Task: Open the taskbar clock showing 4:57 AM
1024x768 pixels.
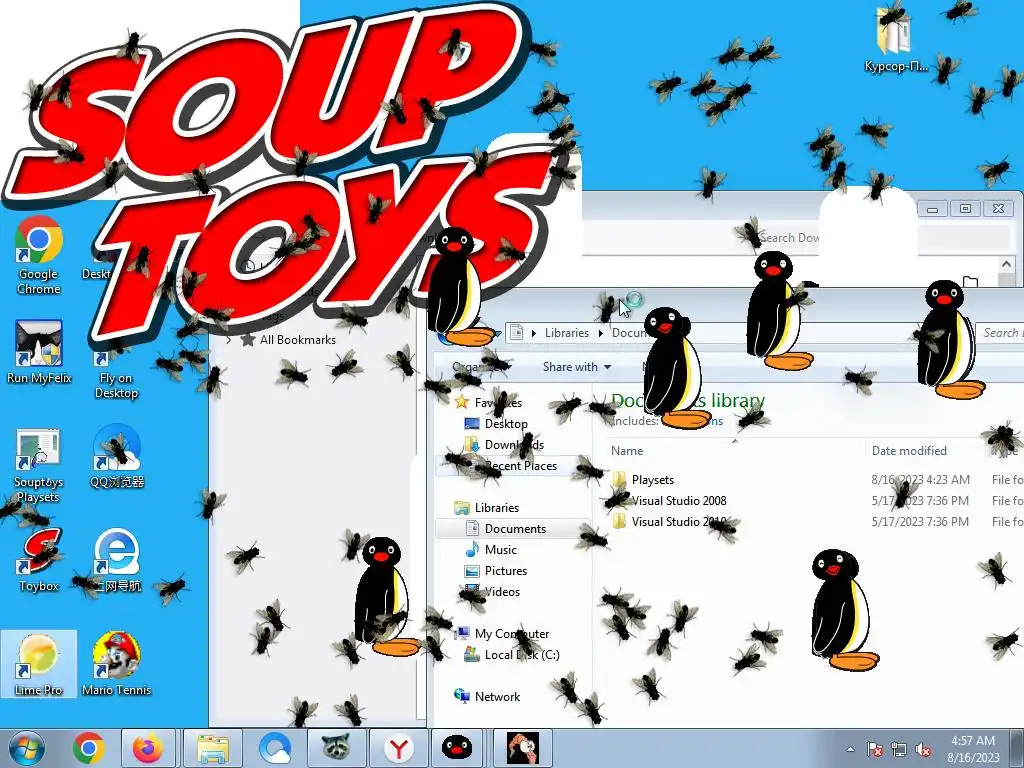Action: coord(973,749)
